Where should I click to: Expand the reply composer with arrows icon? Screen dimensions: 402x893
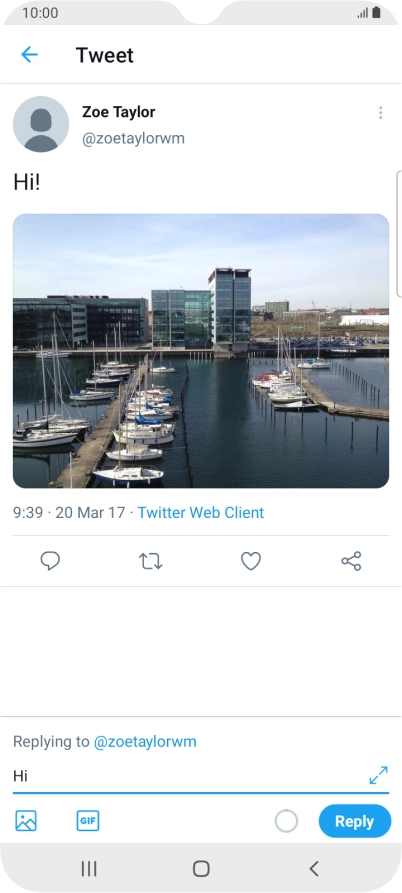coord(378,775)
